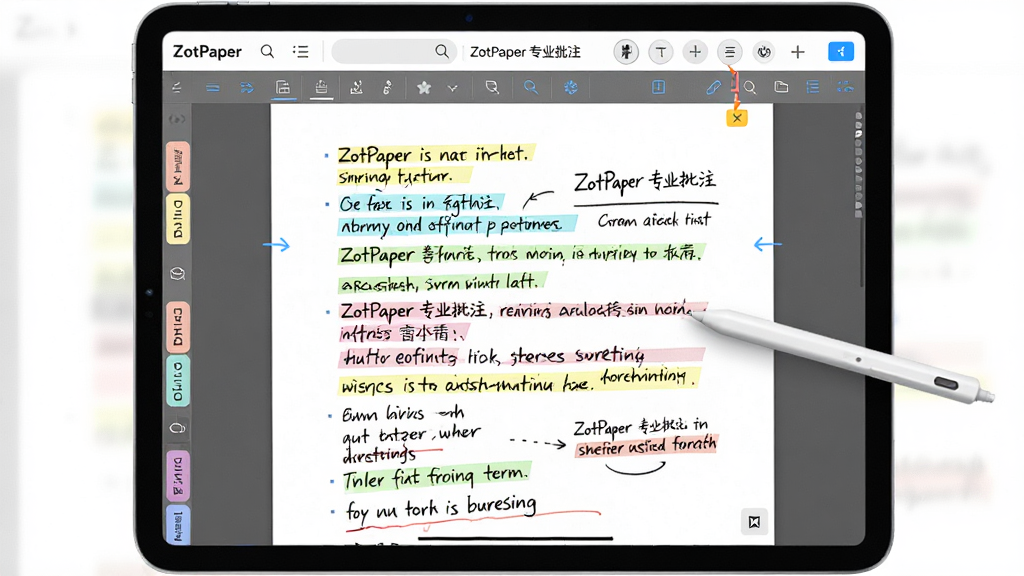1024x576 pixels.
Task: Tap the yellow line 'ZotPaper is nat in-het.'
Action: tap(436, 154)
